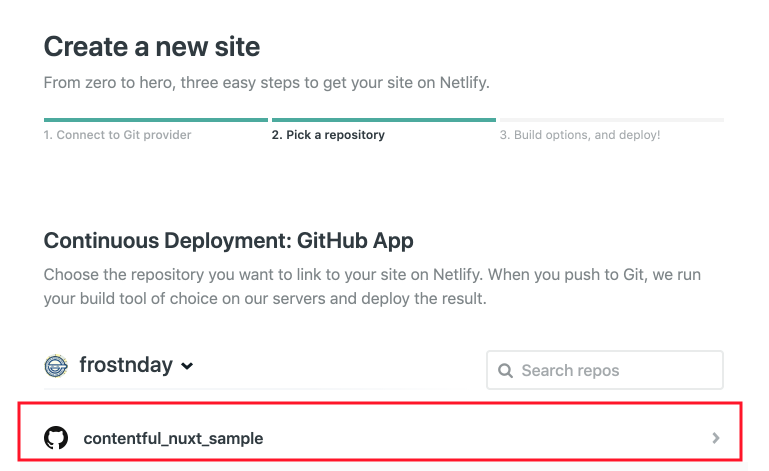
Task: Focus the Search repos field
Action: click(605, 370)
